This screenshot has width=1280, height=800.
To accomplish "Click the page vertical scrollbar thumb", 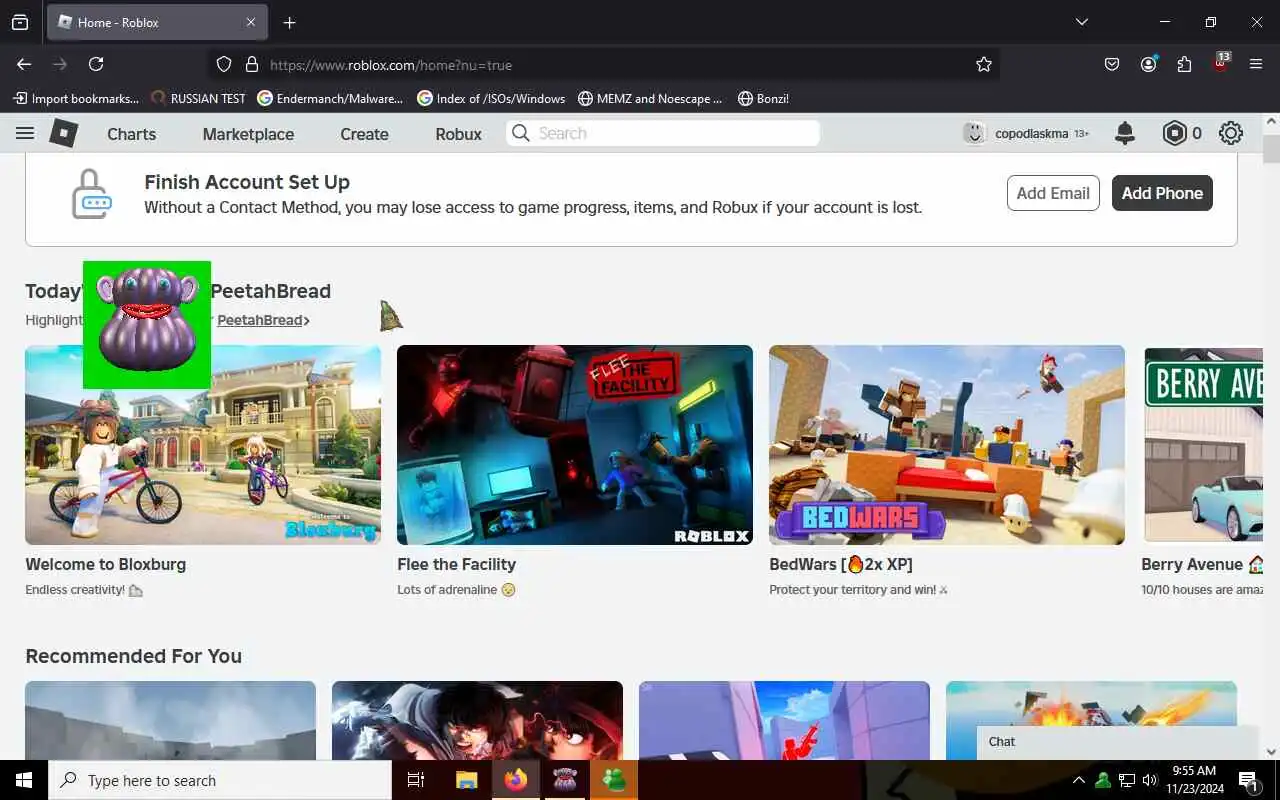I will [x=1271, y=148].
